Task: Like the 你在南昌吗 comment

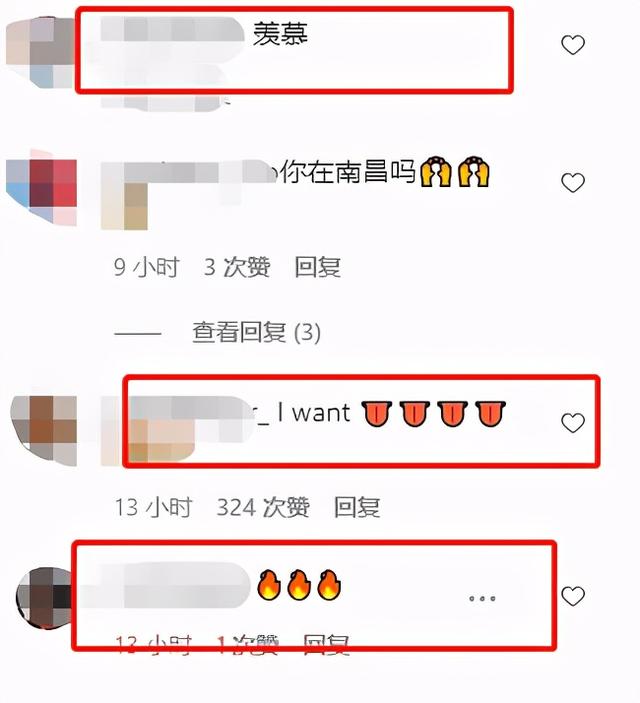Action: click(x=573, y=182)
